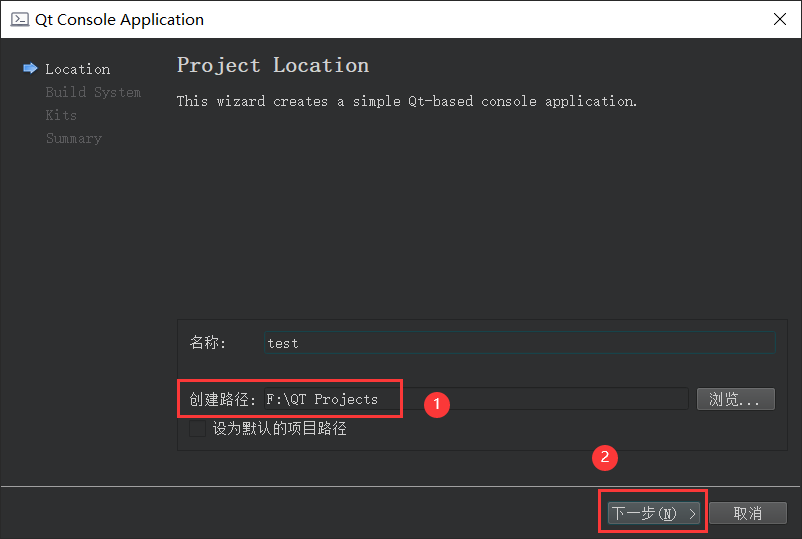Click the Qt Console Application title icon

[20, 19]
